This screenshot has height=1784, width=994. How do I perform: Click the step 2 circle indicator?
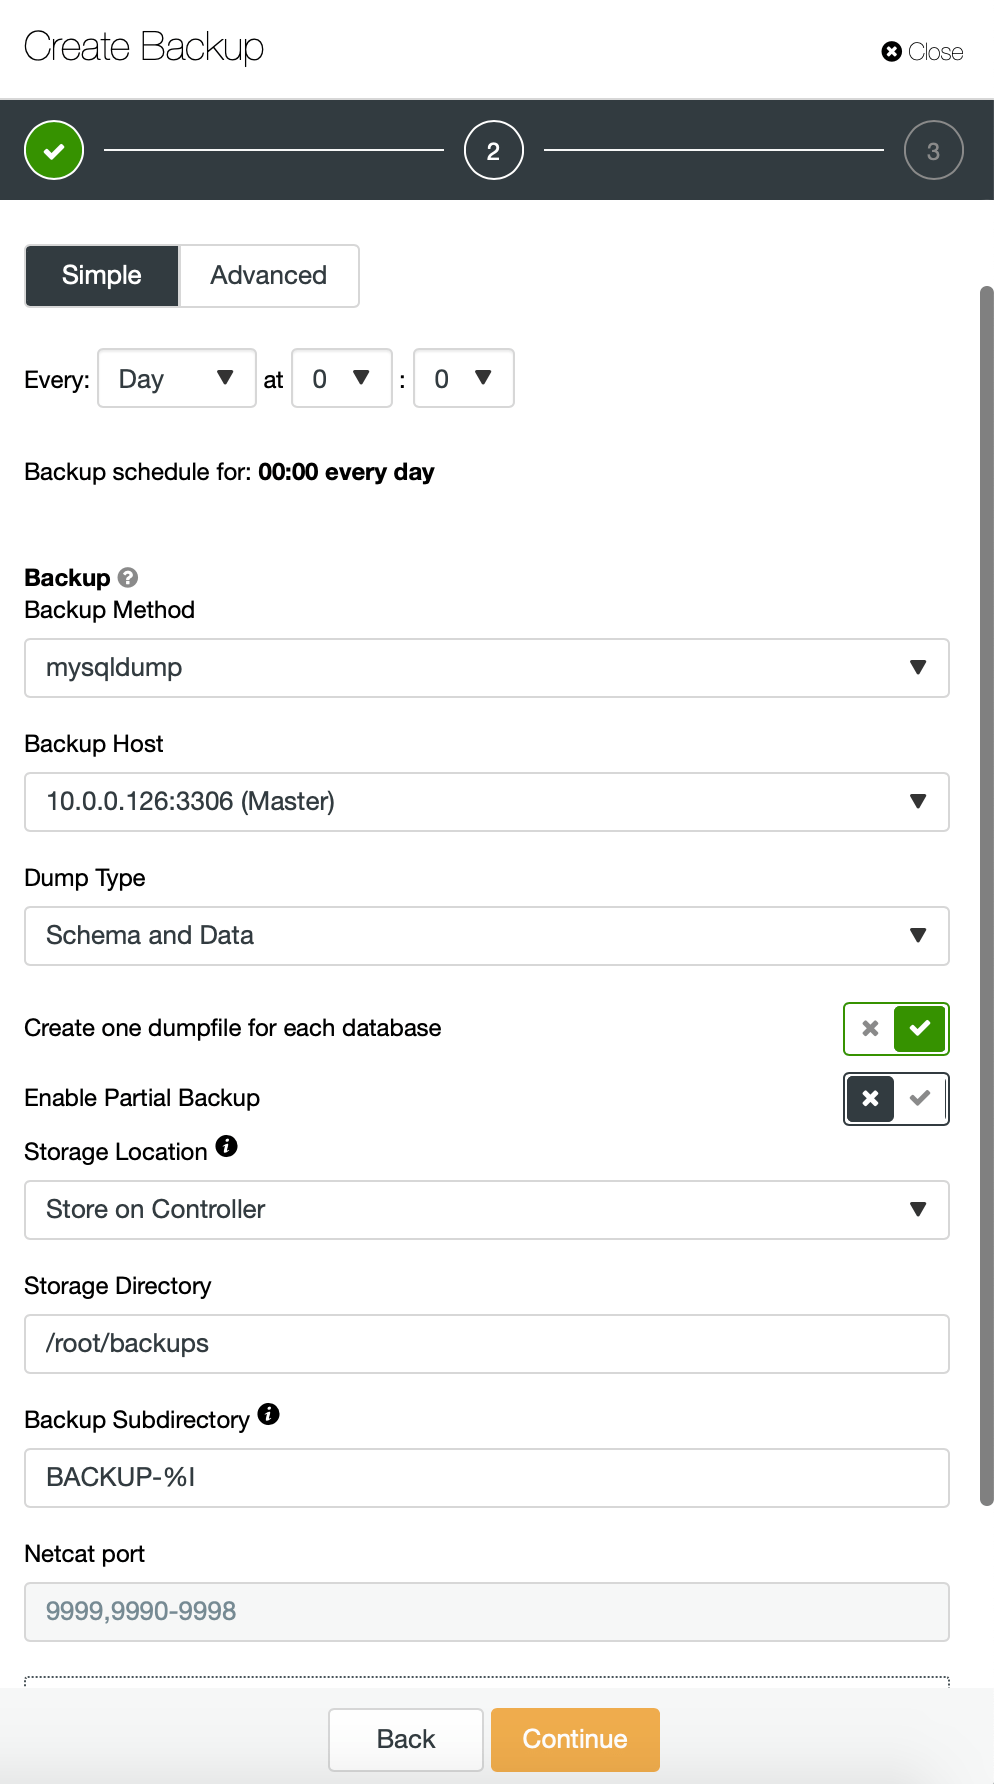coord(493,150)
